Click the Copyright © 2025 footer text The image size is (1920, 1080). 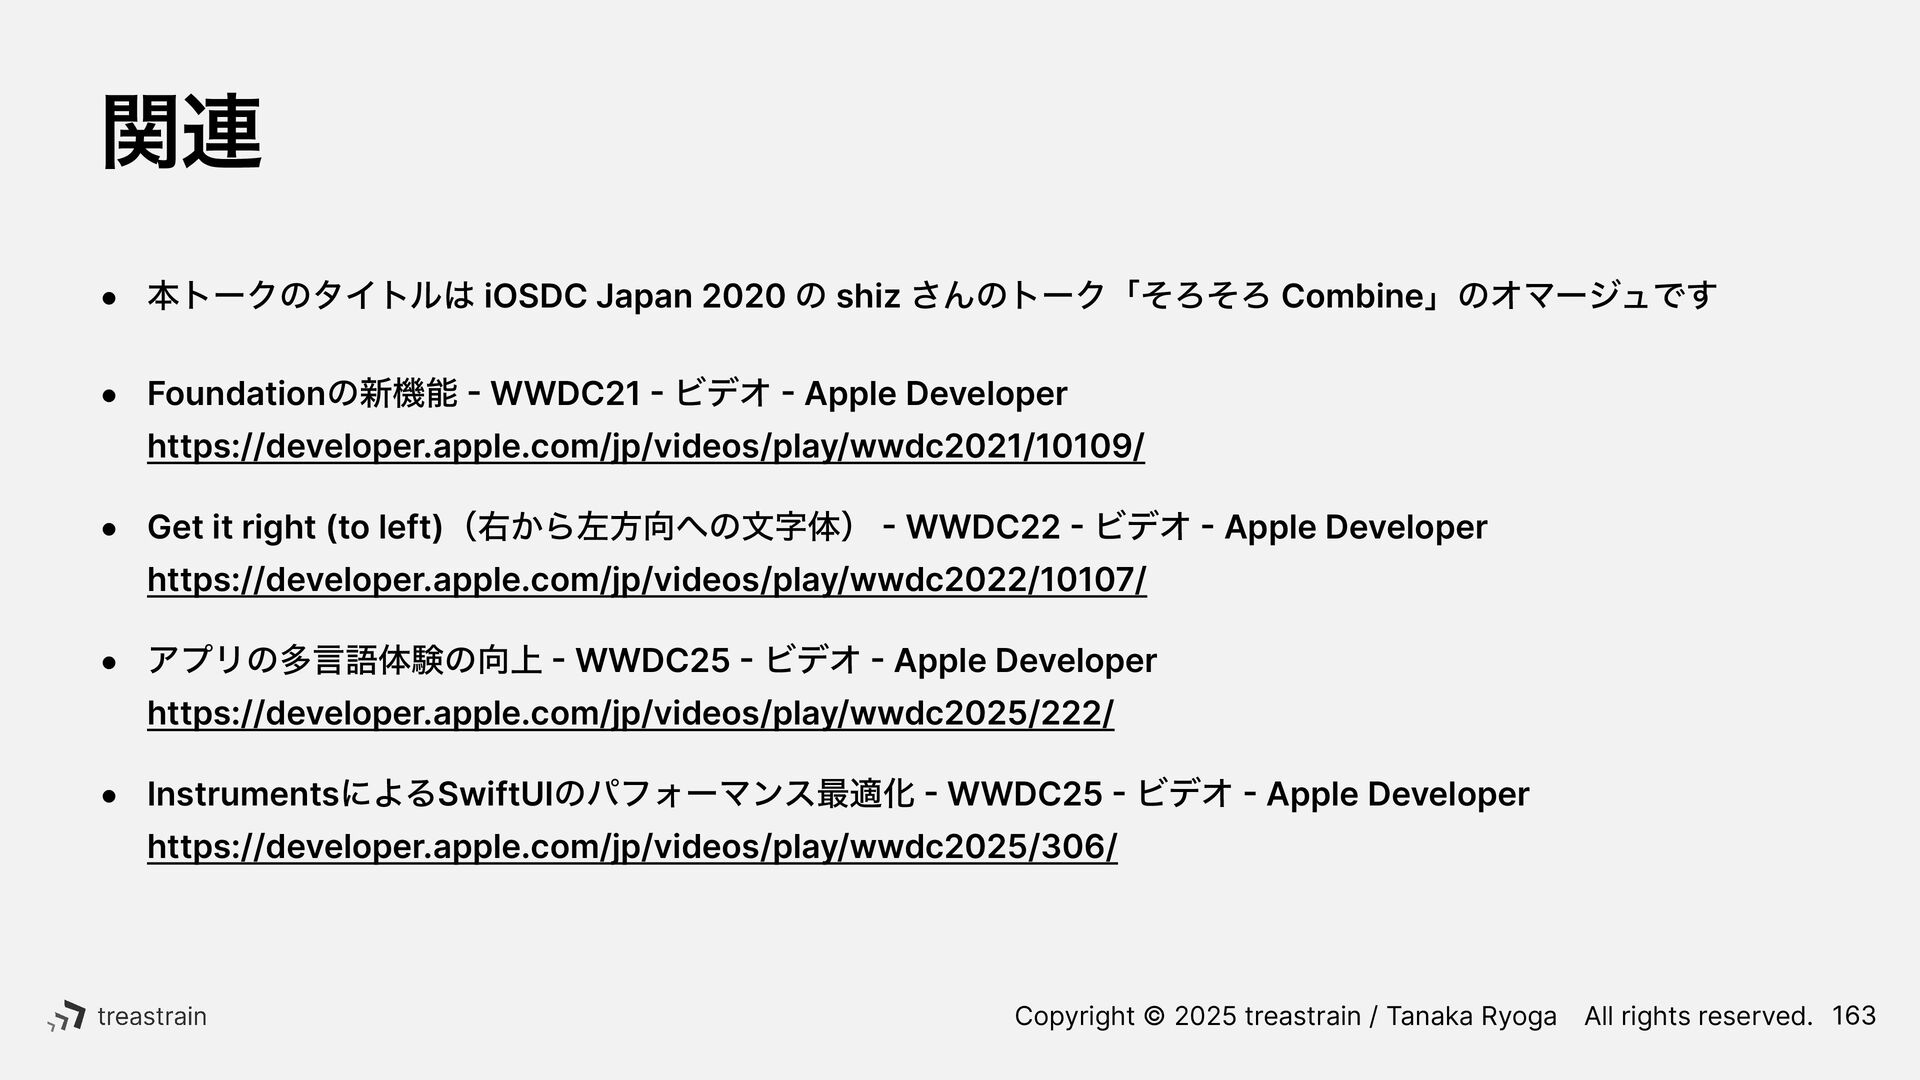[1413, 1016]
